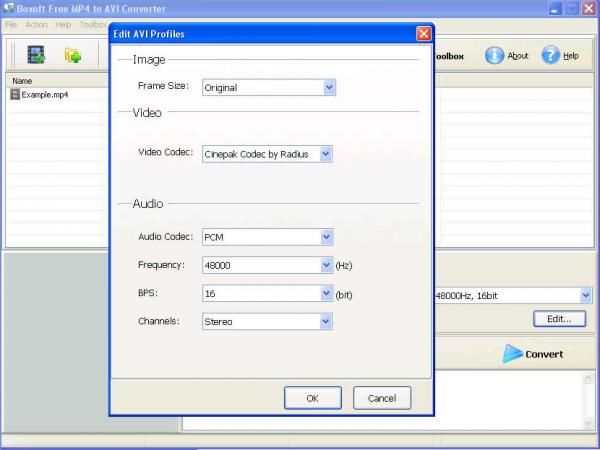Select the Example.mp4 file icon

tap(15, 94)
